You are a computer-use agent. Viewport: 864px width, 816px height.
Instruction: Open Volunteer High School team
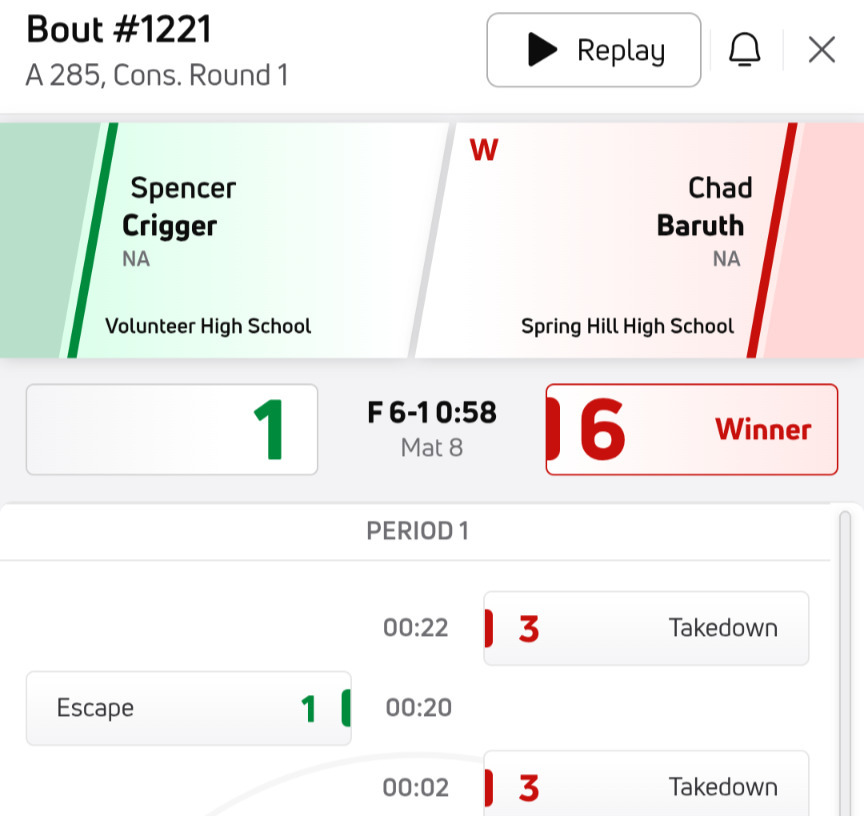[x=208, y=326]
